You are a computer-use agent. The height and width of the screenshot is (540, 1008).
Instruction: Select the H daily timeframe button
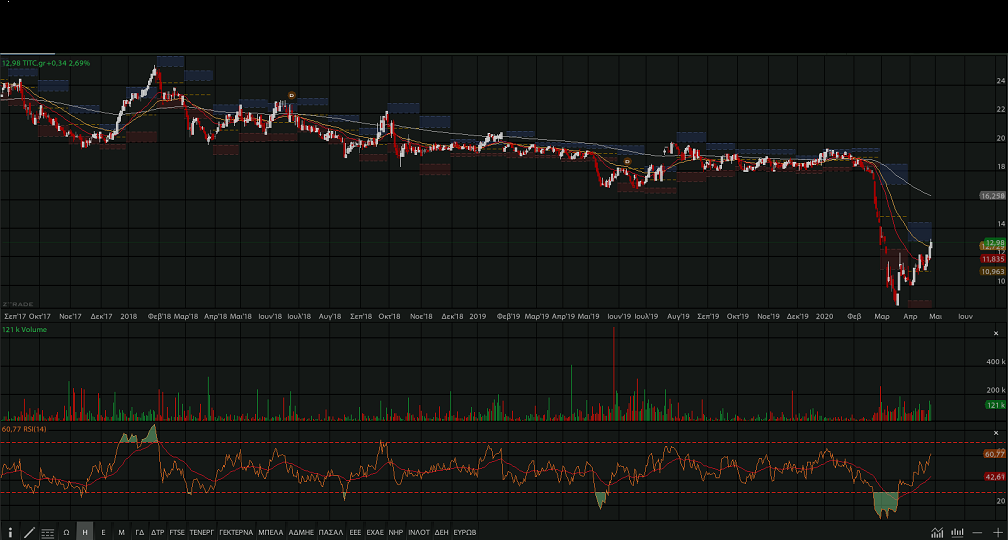[x=85, y=532]
